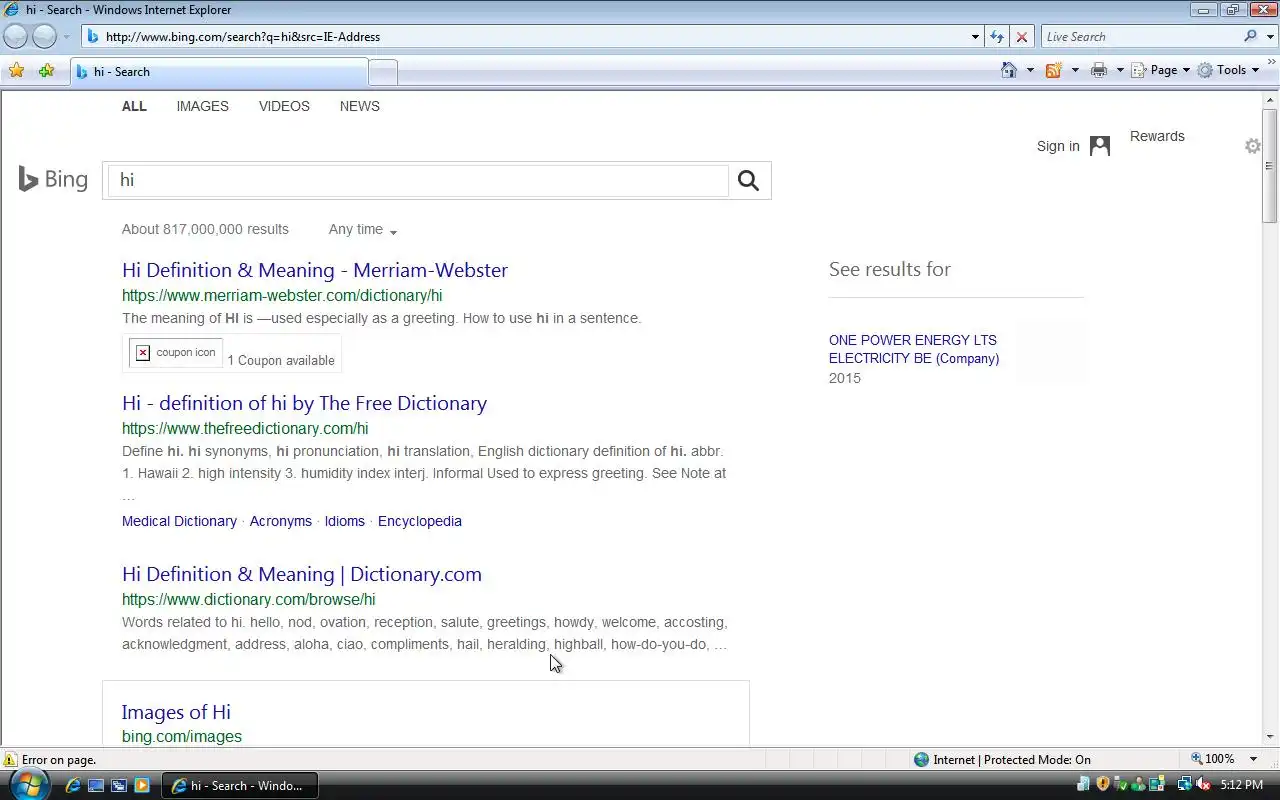
Task: Launch Internet Explorer from Quick Launch
Action: tap(73, 786)
